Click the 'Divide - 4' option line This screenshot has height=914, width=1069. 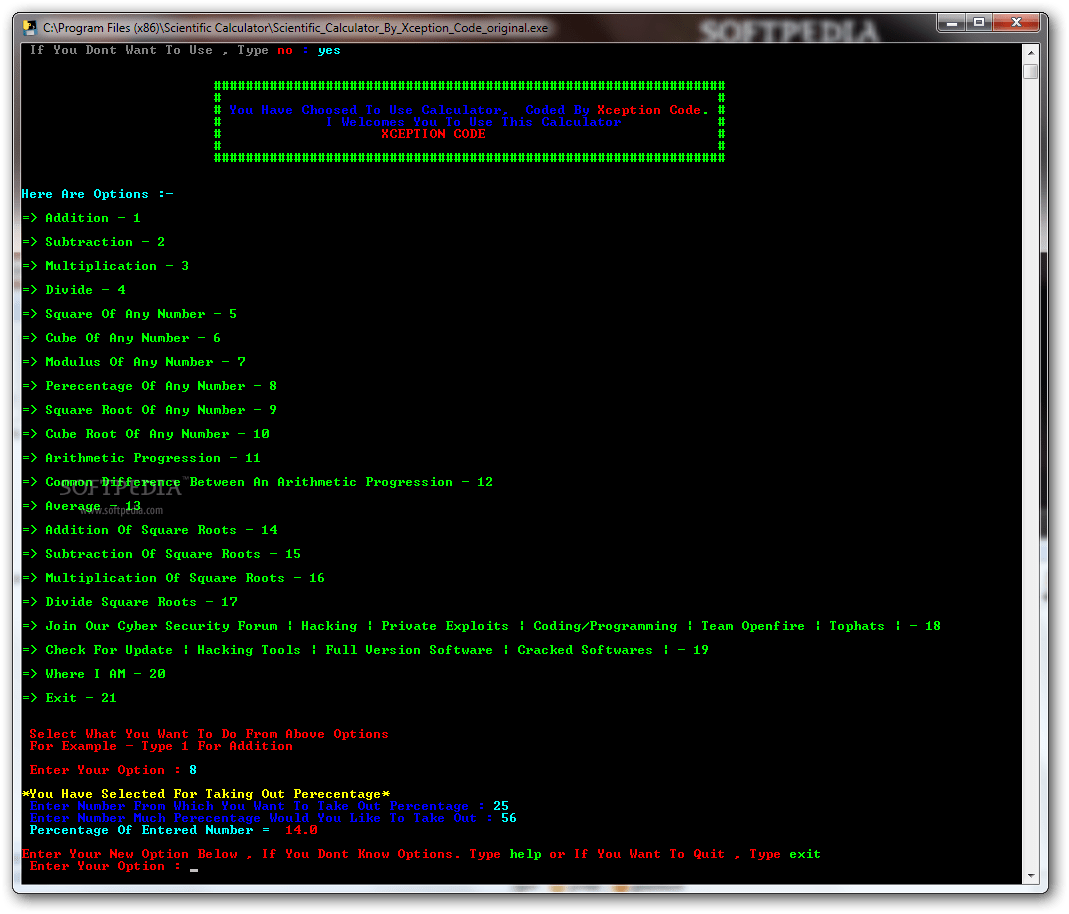coord(74,290)
